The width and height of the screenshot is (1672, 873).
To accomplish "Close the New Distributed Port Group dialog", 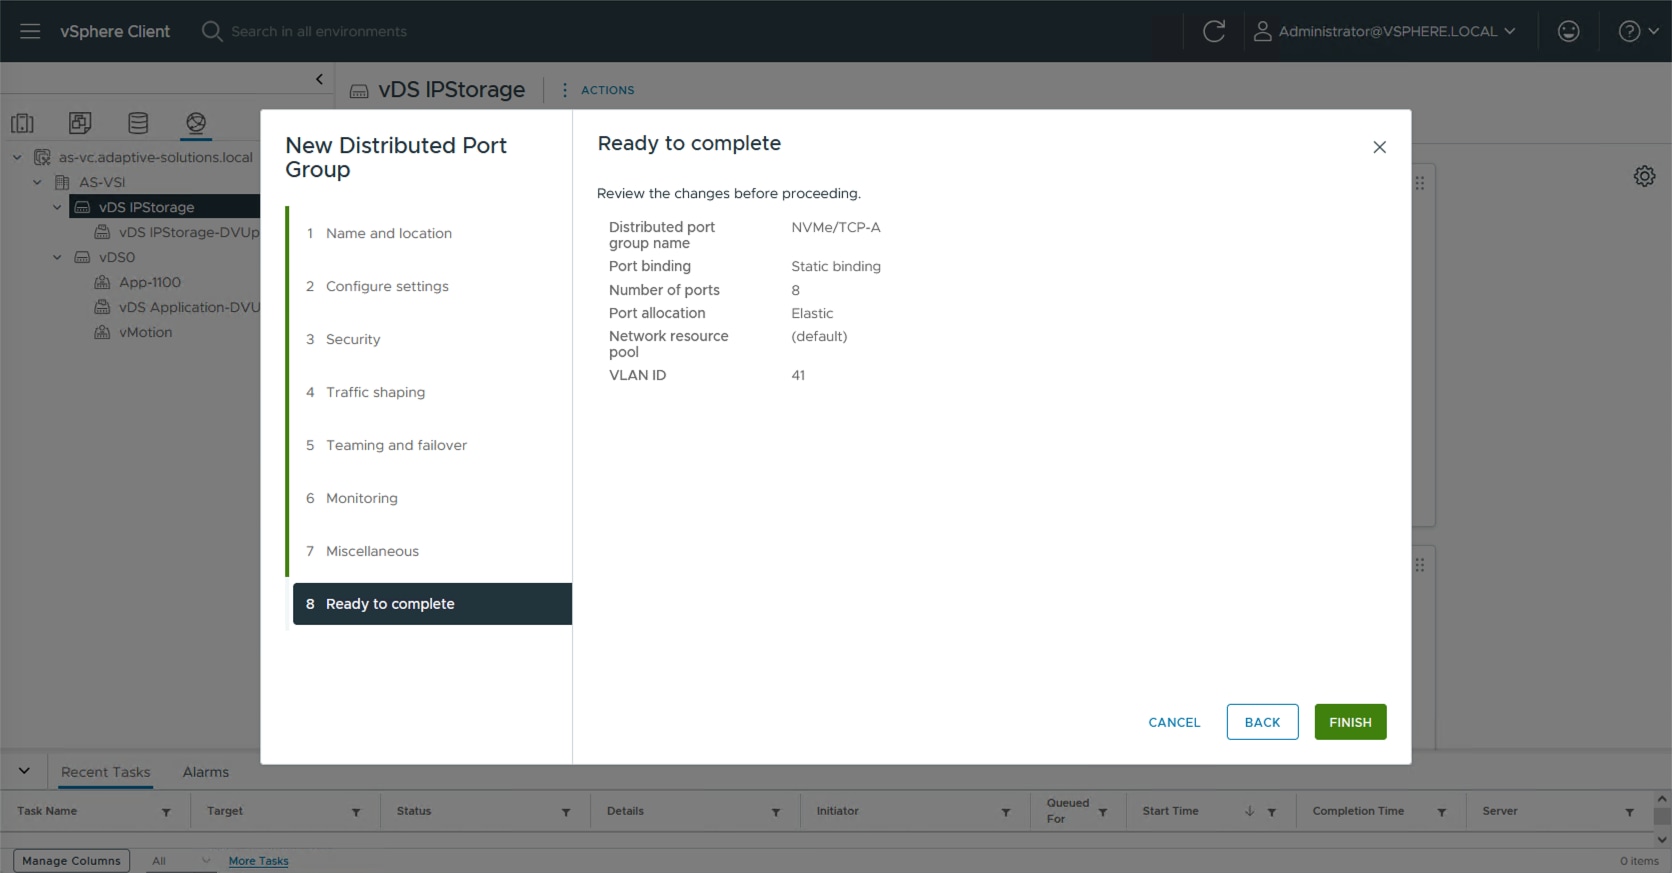I will click(x=1379, y=147).
